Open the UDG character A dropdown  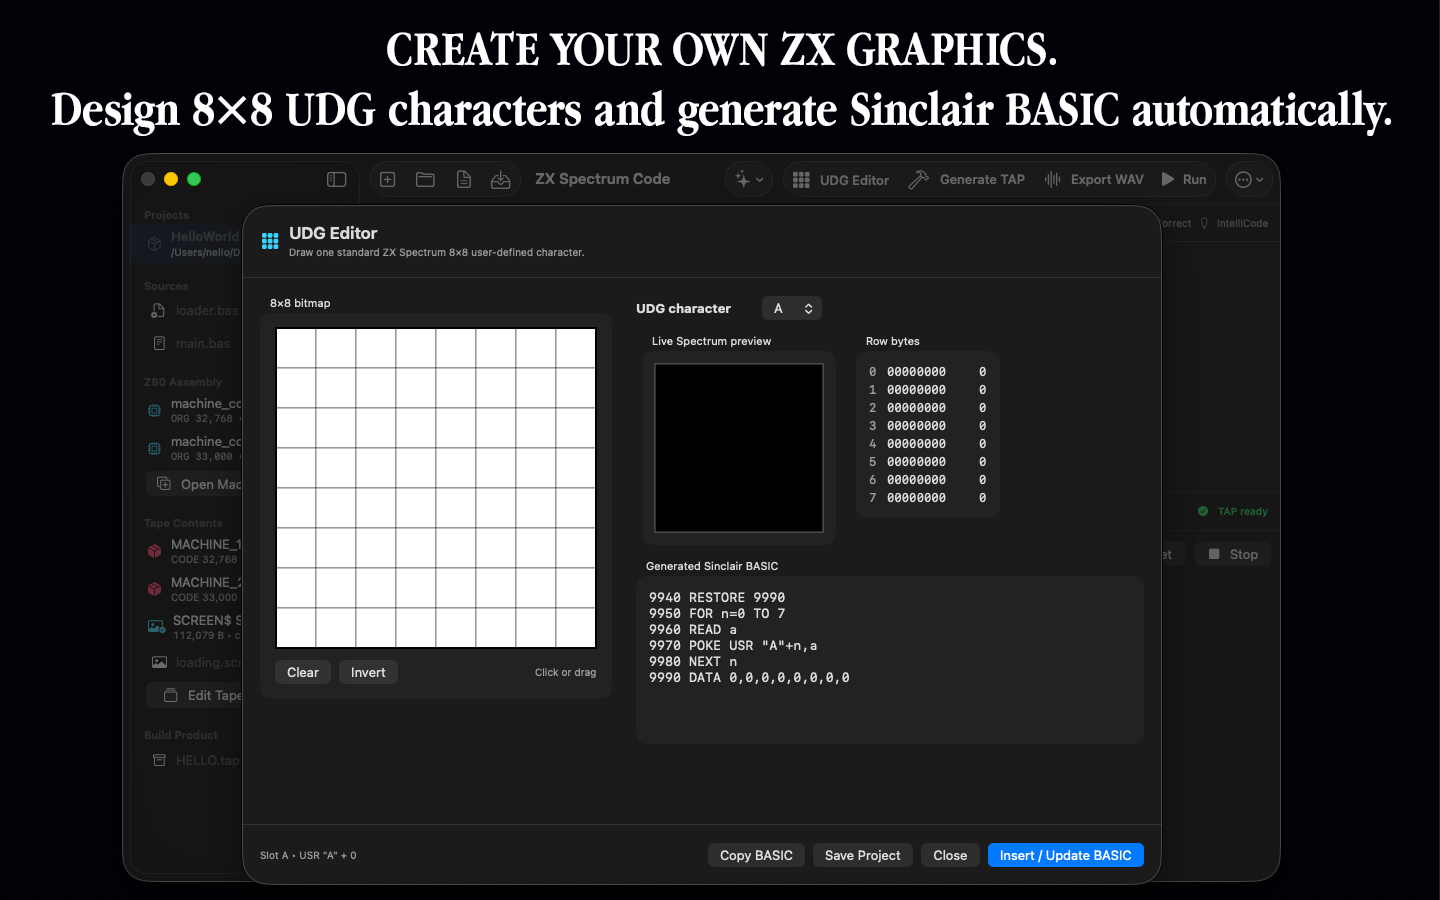click(x=792, y=308)
